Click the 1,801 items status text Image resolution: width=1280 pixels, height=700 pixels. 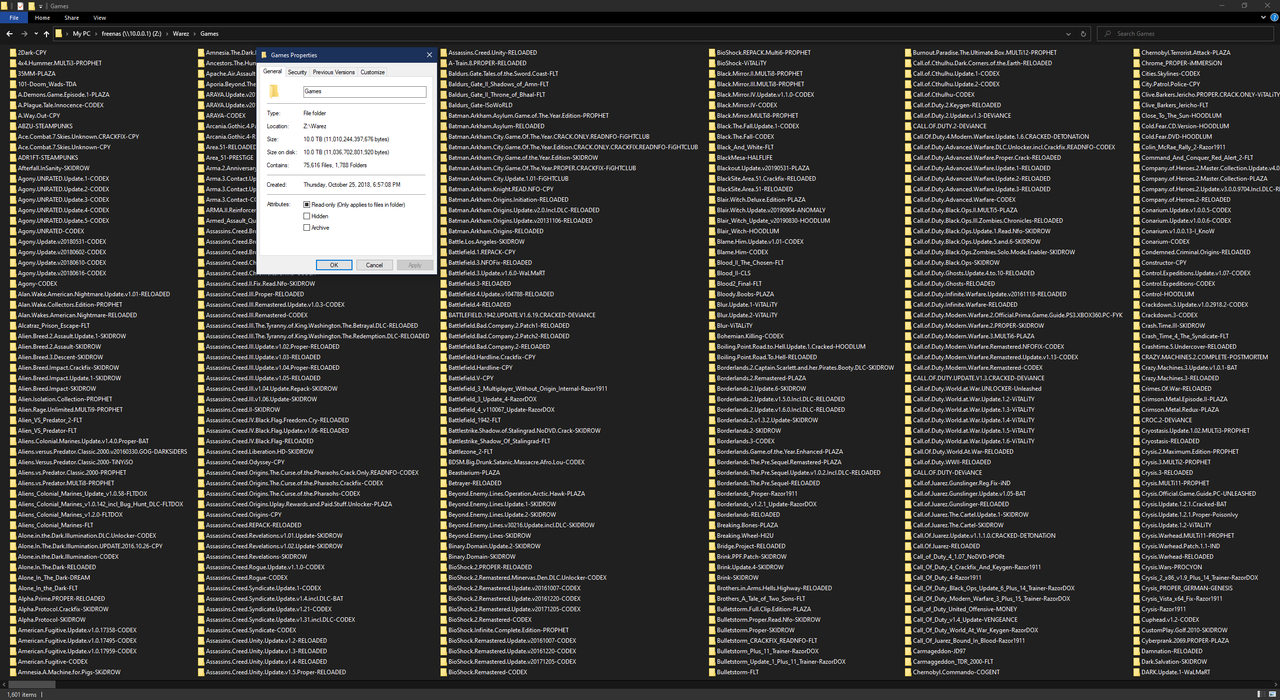(x=20, y=694)
